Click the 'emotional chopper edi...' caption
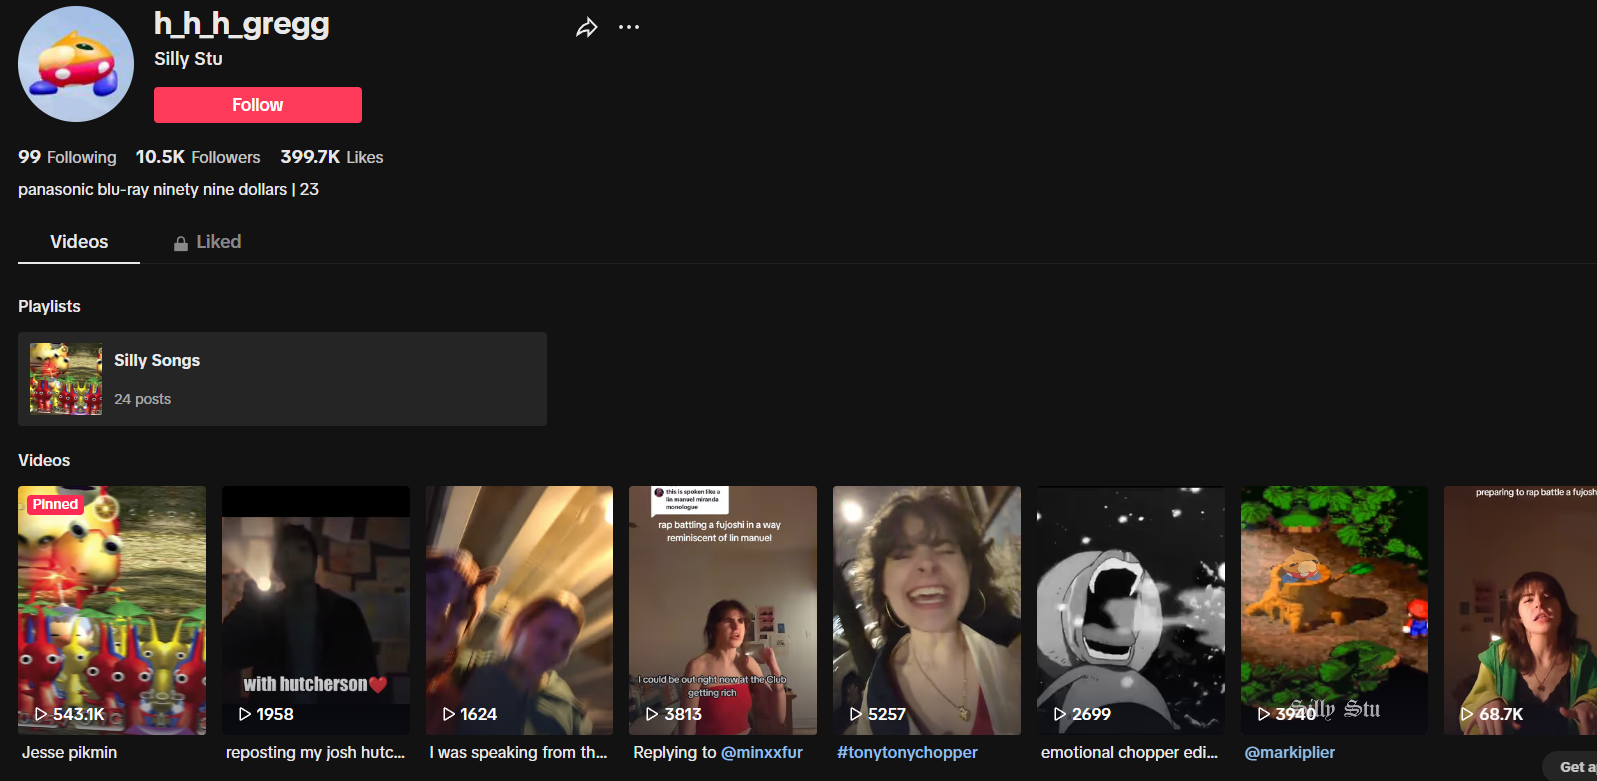Viewport: 1597px width, 781px height. pyautogui.click(x=1129, y=752)
